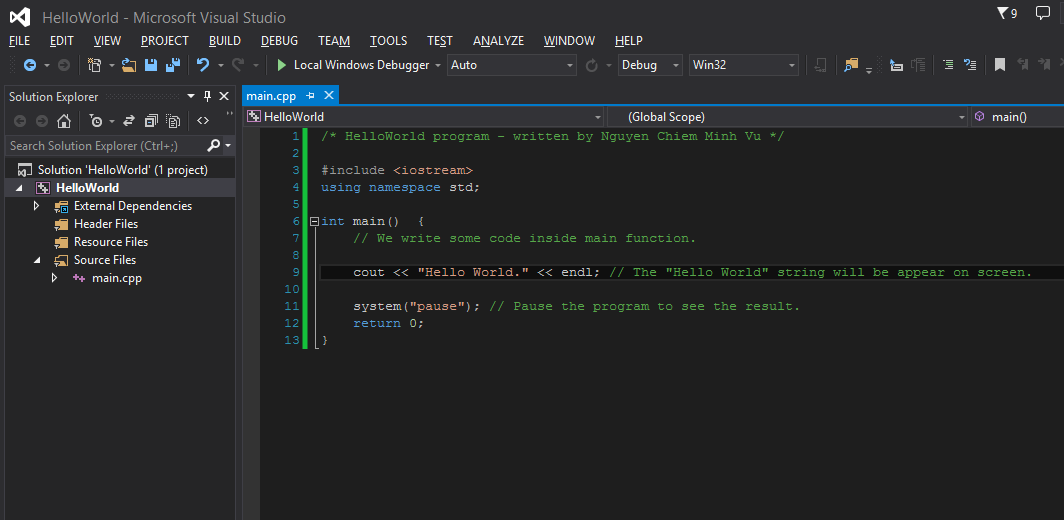The image size is (1064, 520).
Task: Click the Save All icon
Action: [x=173, y=65]
